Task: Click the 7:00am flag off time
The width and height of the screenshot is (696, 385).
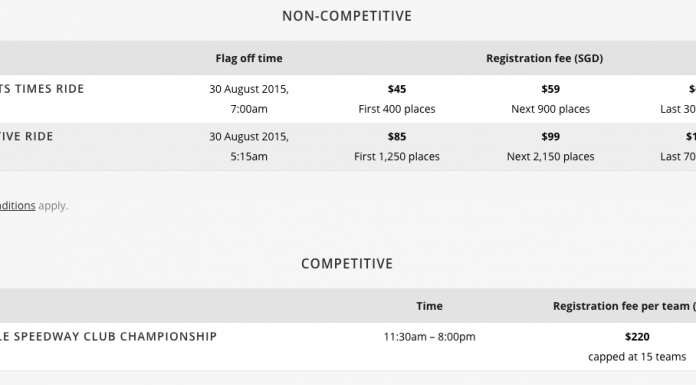Action: coord(249,109)
